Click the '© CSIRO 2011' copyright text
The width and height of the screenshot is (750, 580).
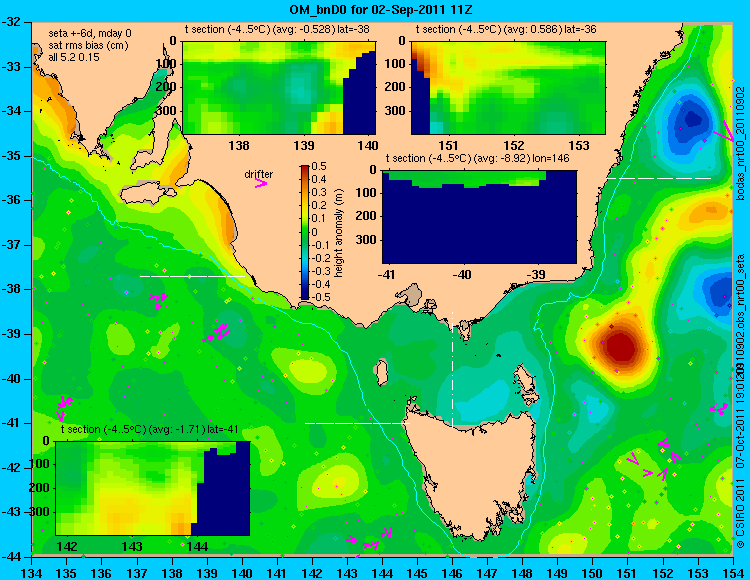740,512
